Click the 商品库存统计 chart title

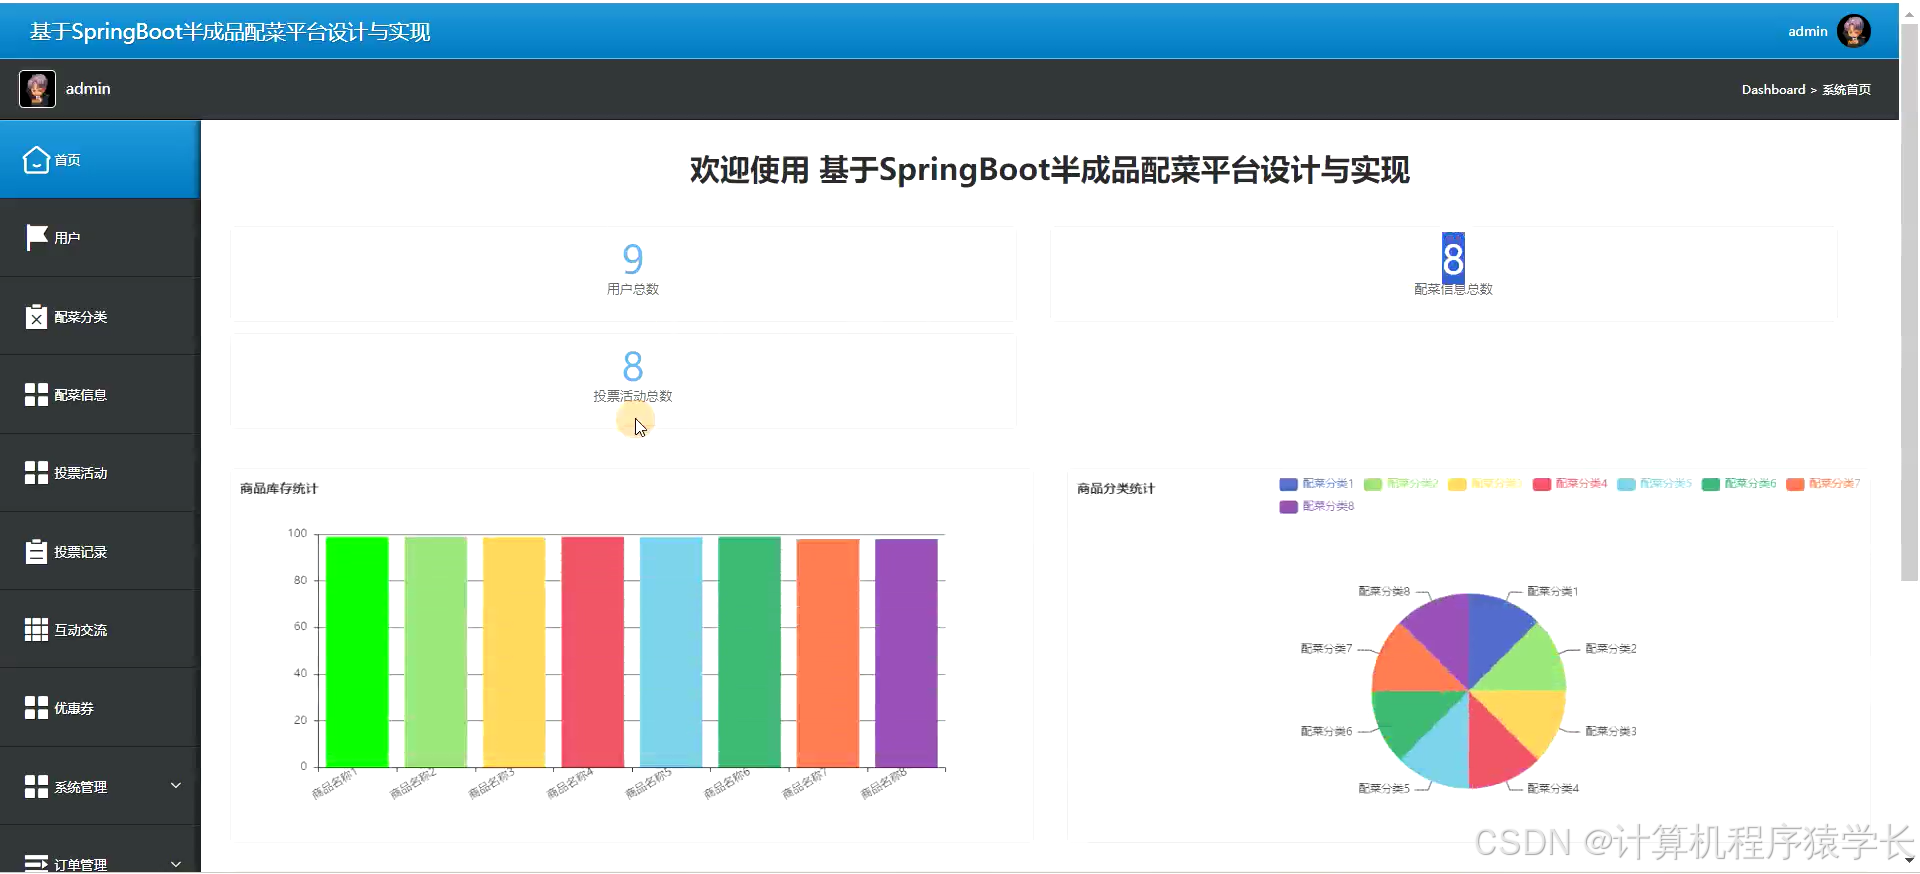tap(279, 489)
